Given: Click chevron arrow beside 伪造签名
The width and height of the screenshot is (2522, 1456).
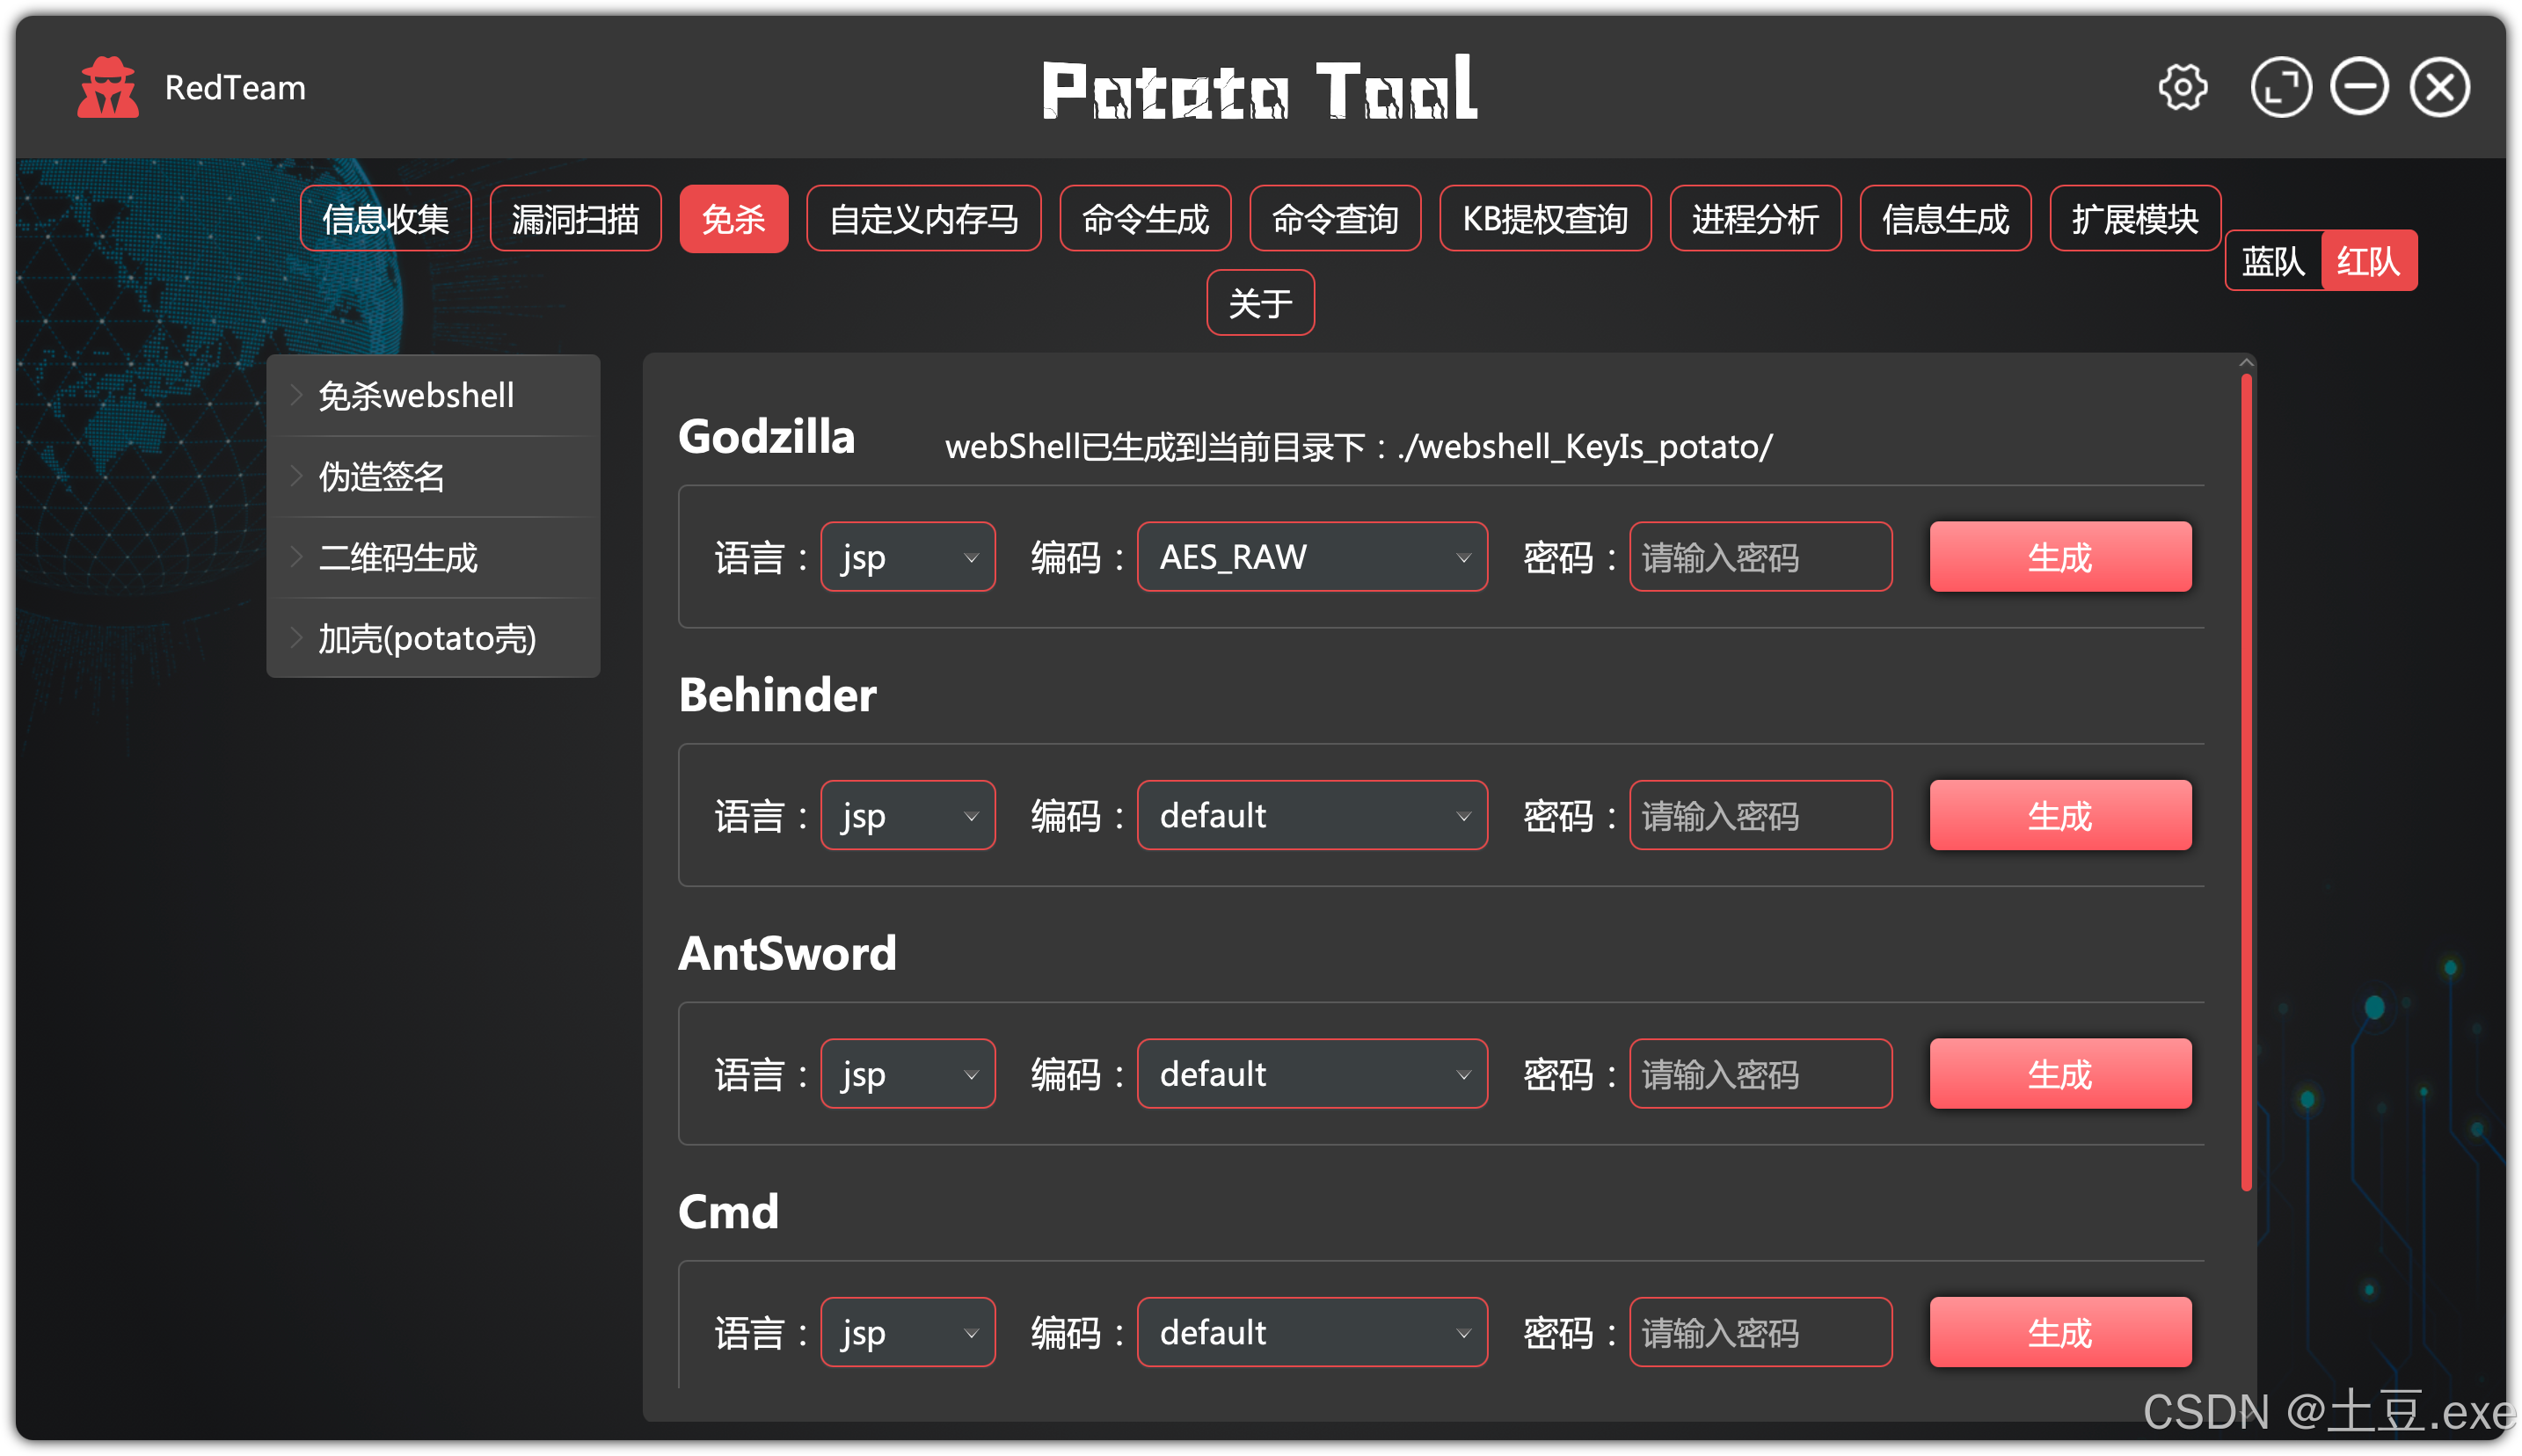Looking at the screenshot, I should [297, 476].
